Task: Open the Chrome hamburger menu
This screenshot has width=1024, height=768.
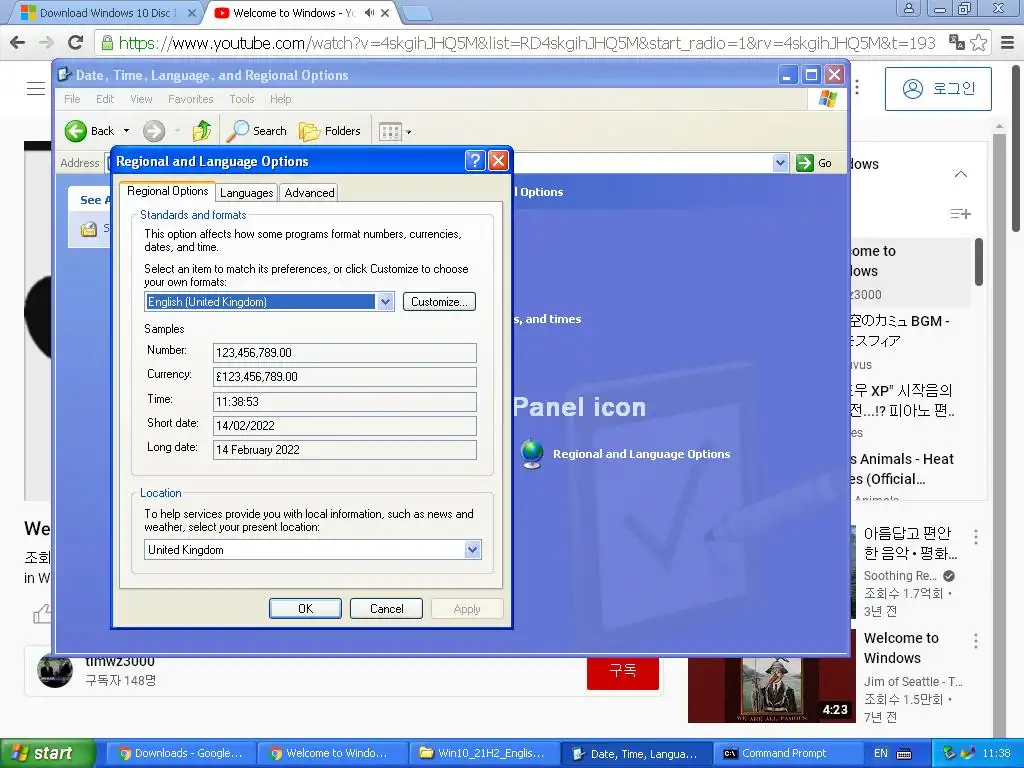Action: pos(1007,43)
